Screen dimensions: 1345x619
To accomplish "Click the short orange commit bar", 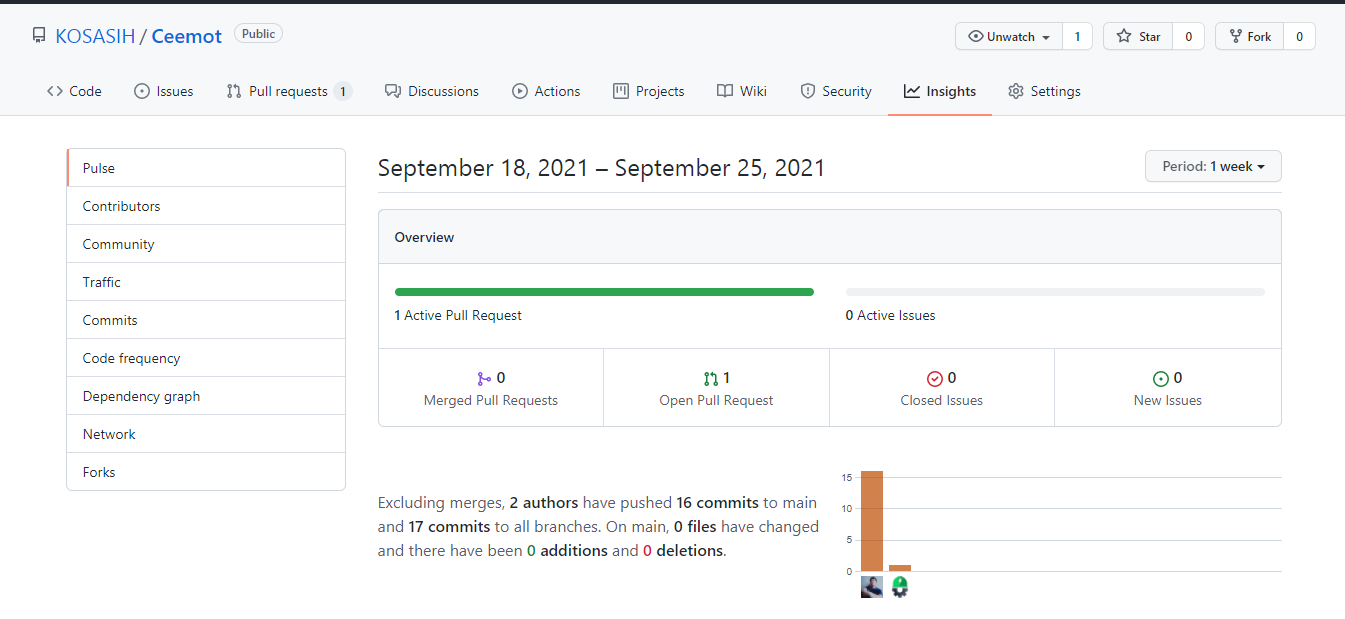I will click(900, 568).
